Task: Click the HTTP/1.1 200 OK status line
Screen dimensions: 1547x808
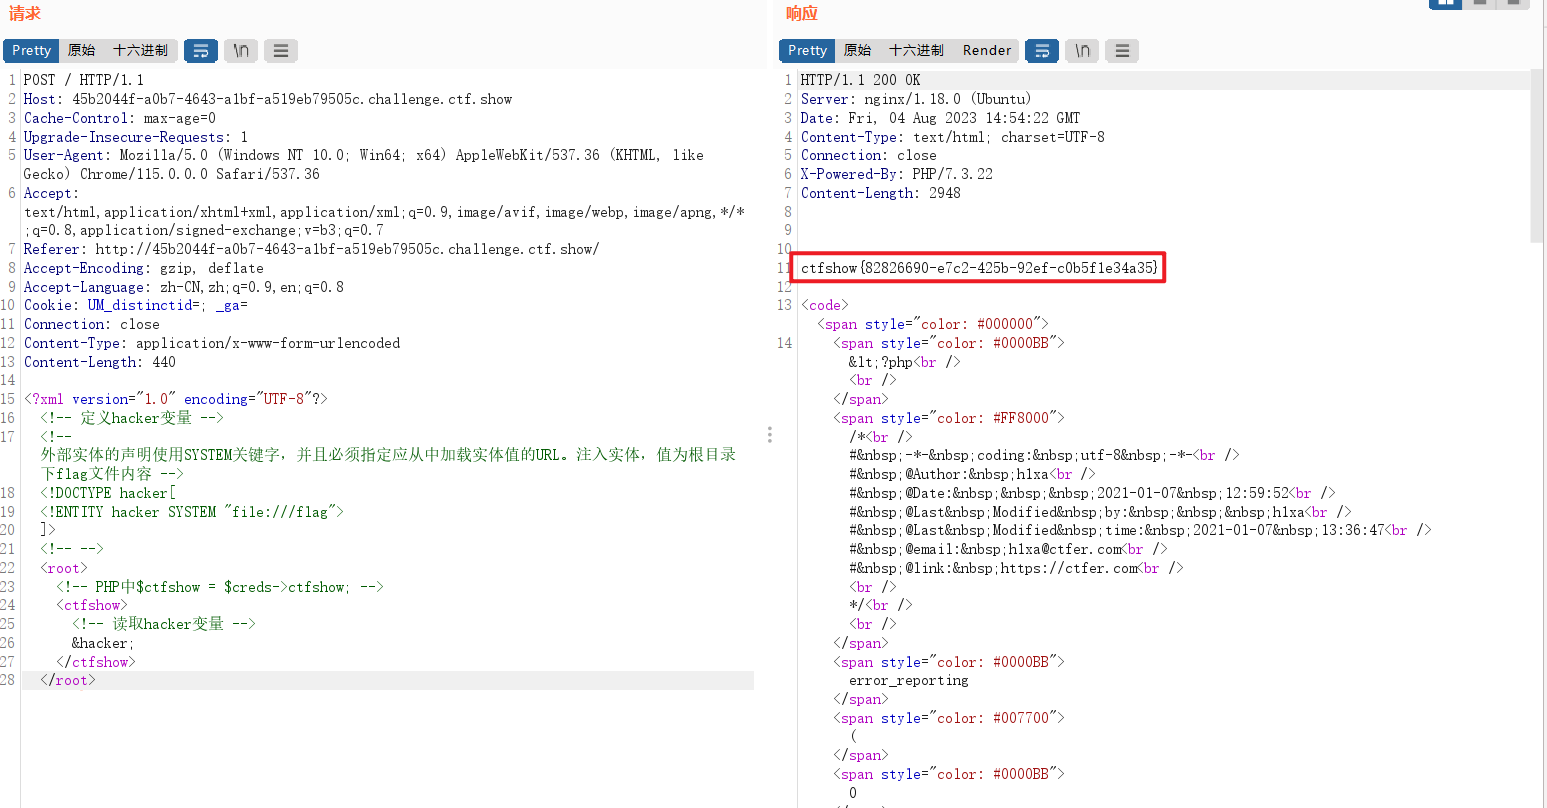Action: click(861, 80)
